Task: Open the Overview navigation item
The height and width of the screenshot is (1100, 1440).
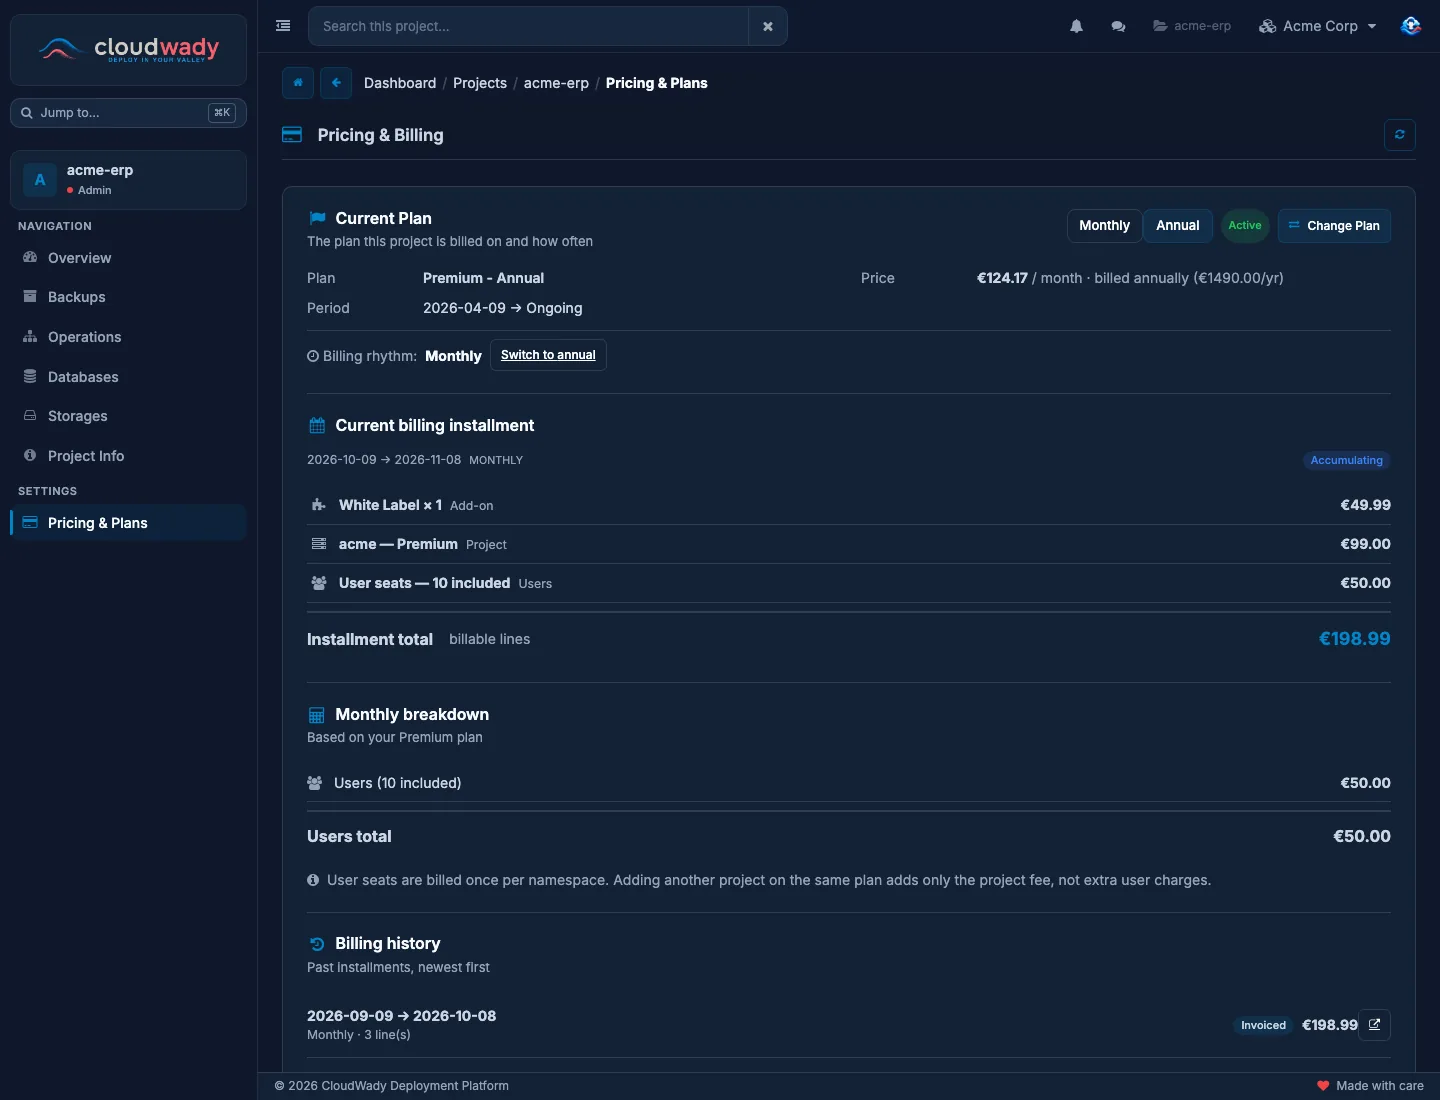Action: point(128,258)
